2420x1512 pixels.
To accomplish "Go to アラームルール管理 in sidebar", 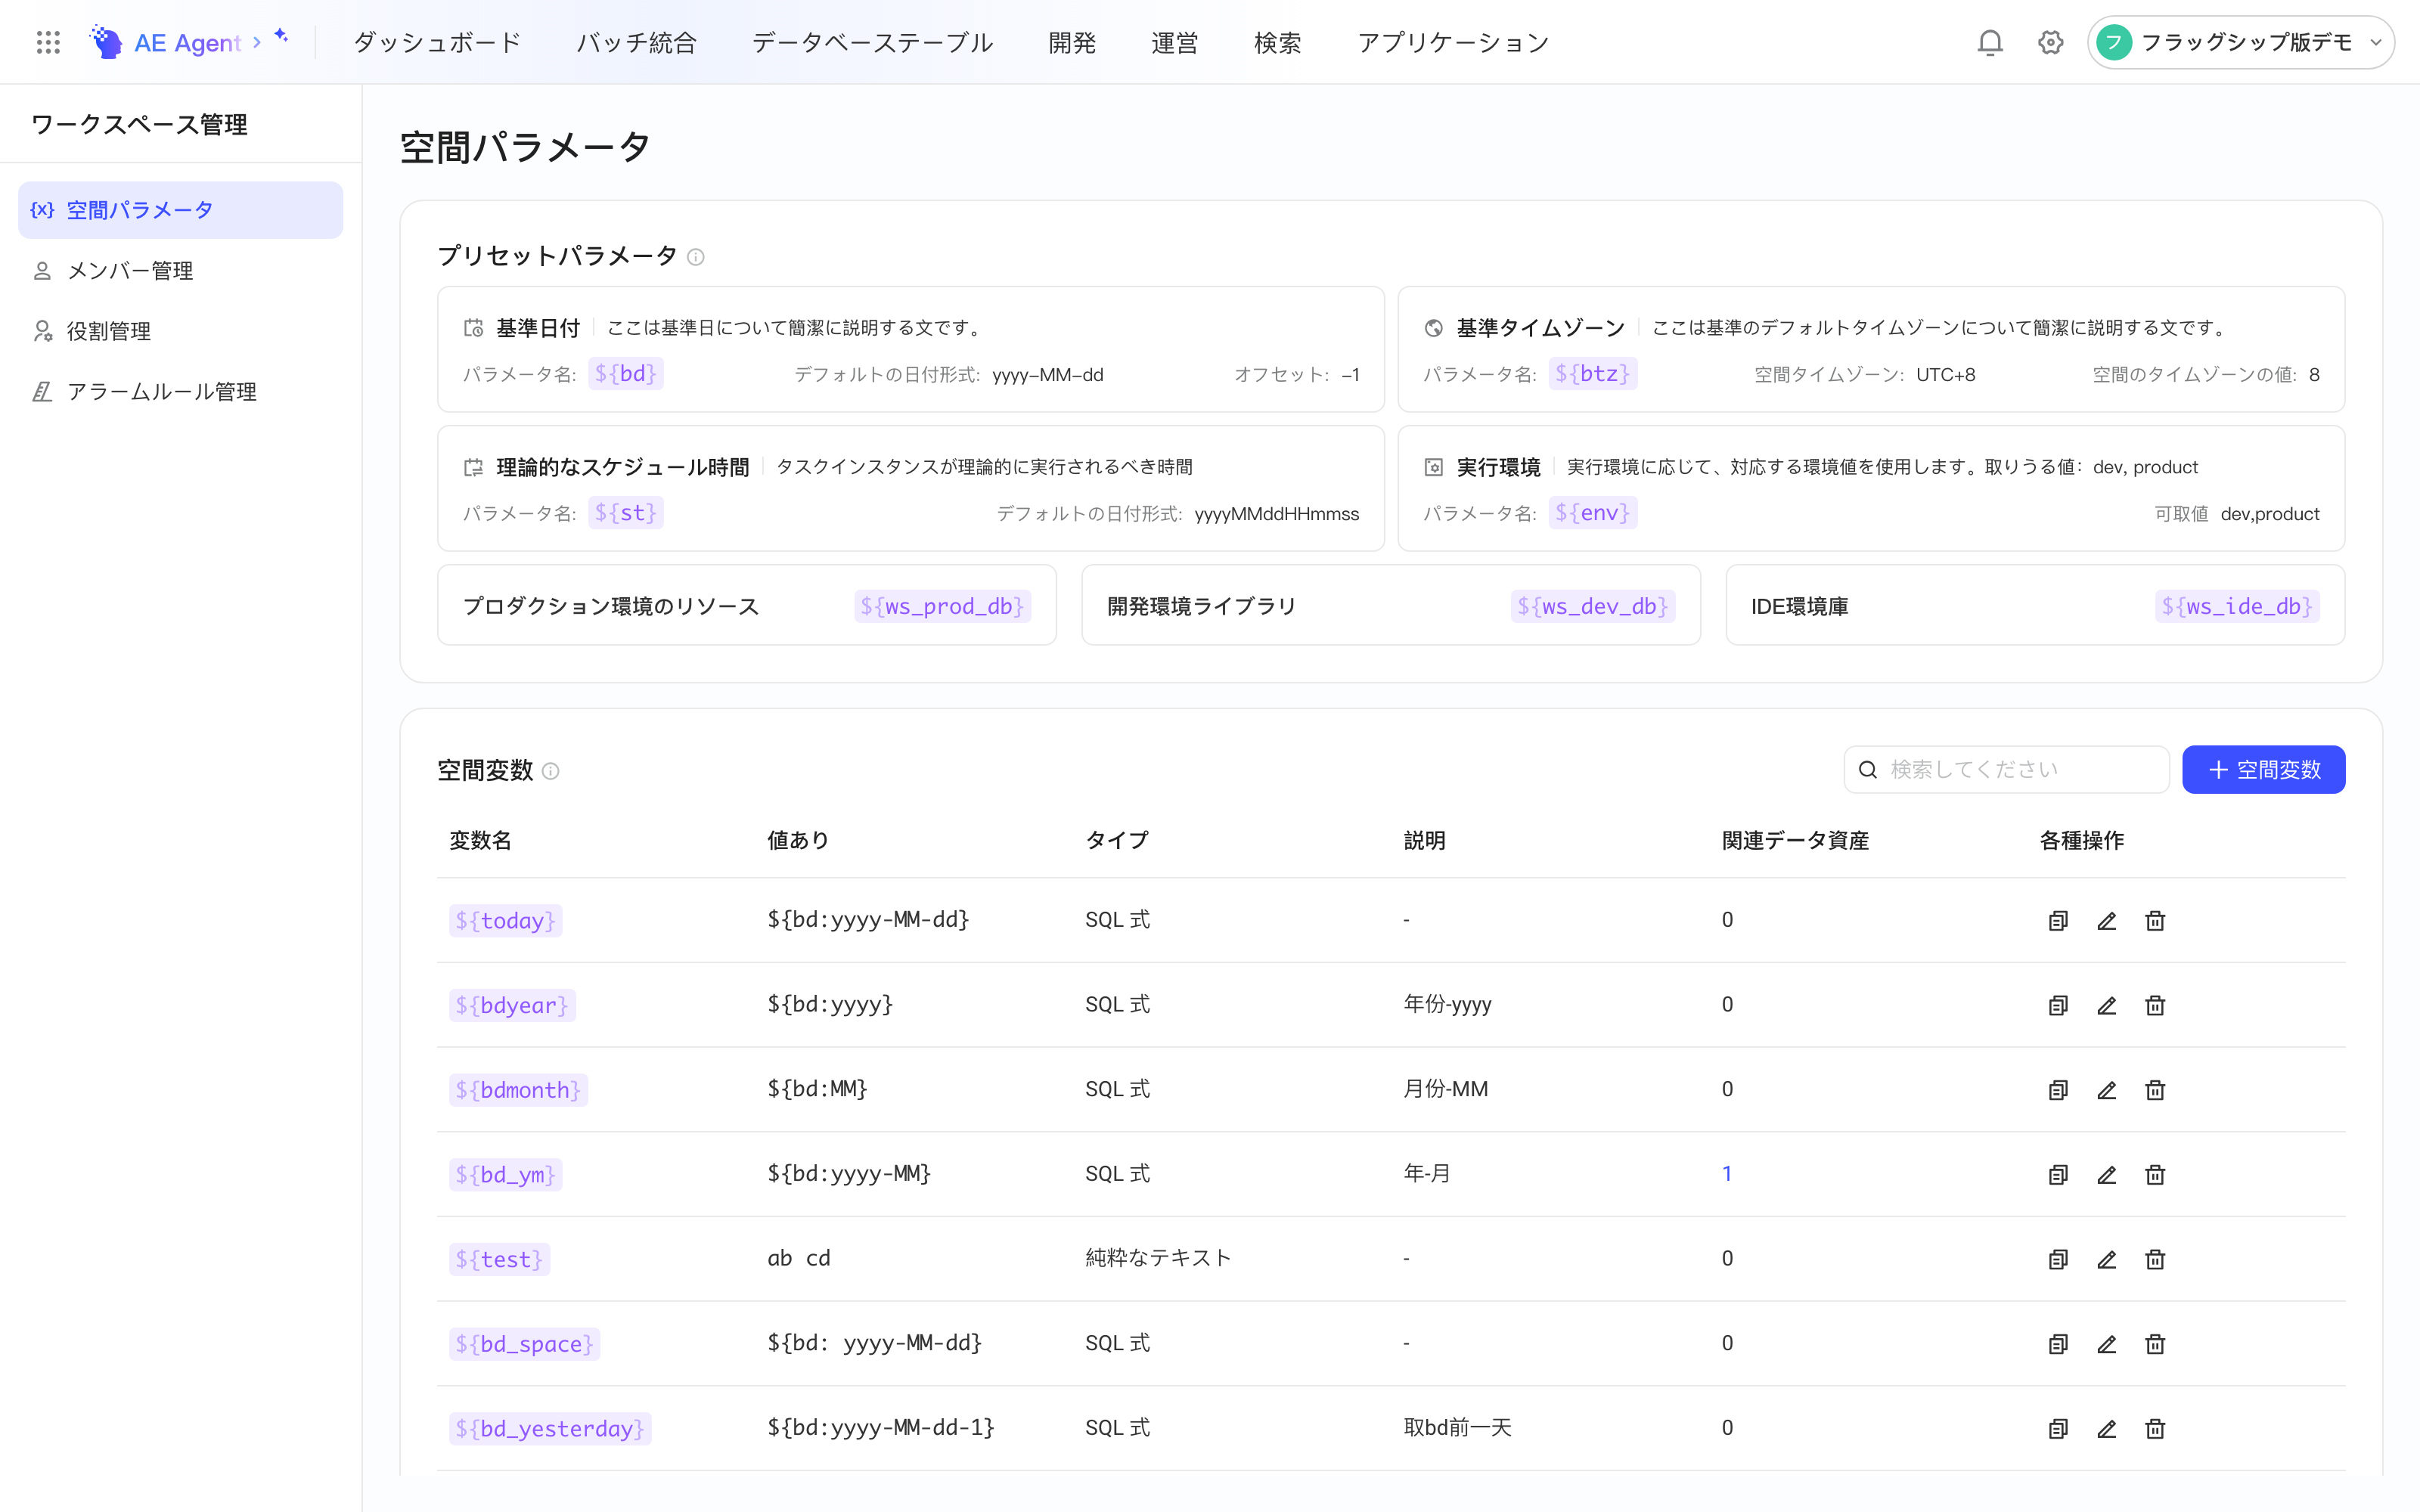I will pyautogui.click(x=180, y=392).
